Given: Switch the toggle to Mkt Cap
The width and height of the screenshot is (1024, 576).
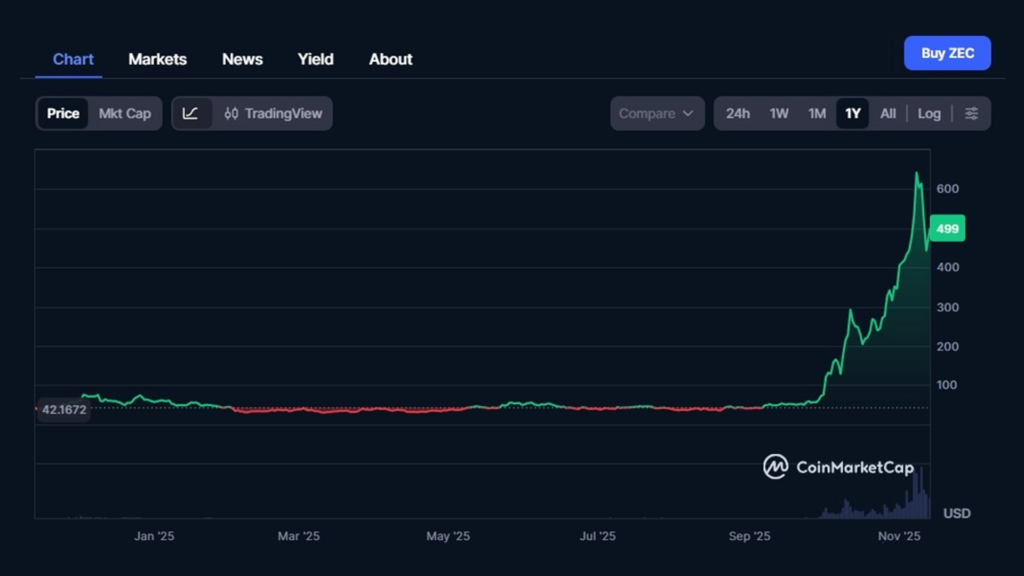Looking at the screenshot, I should [x=125, y=113].
